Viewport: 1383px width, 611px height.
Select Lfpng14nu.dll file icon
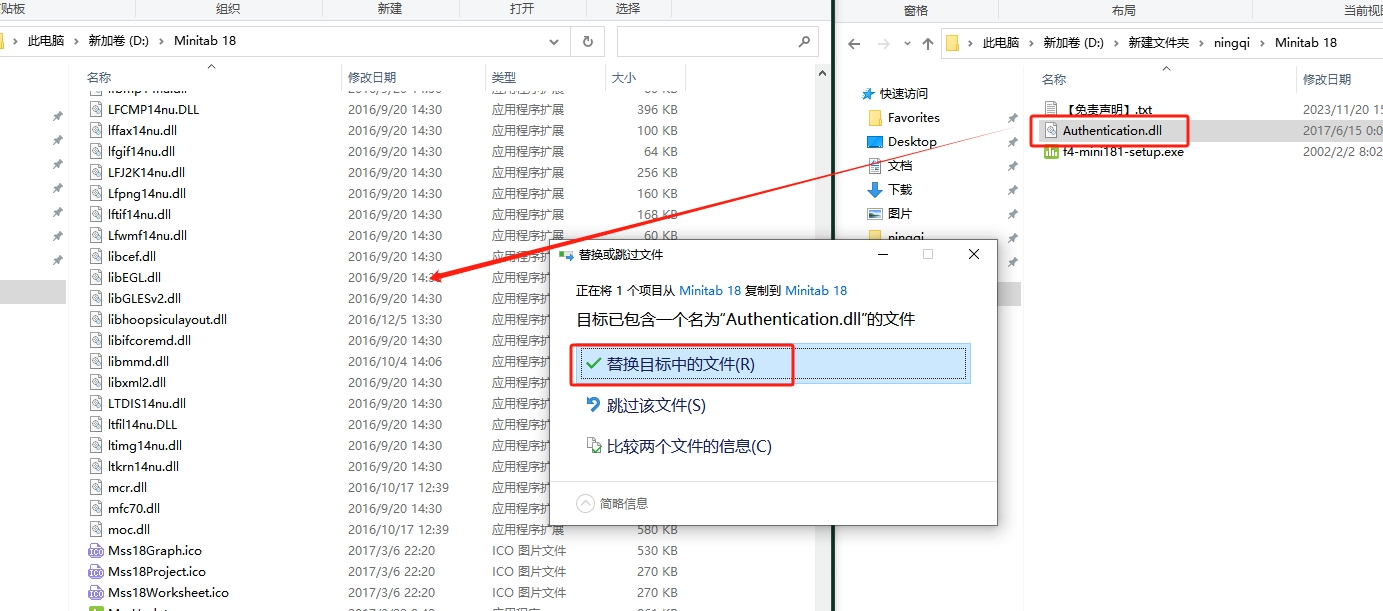coord(96,193)
